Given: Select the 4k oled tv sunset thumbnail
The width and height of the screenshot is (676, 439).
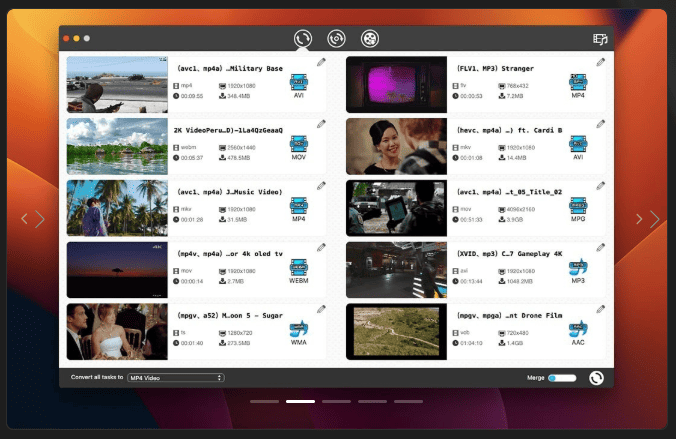Looking at the screenshot, I should [x=117, y=270].
